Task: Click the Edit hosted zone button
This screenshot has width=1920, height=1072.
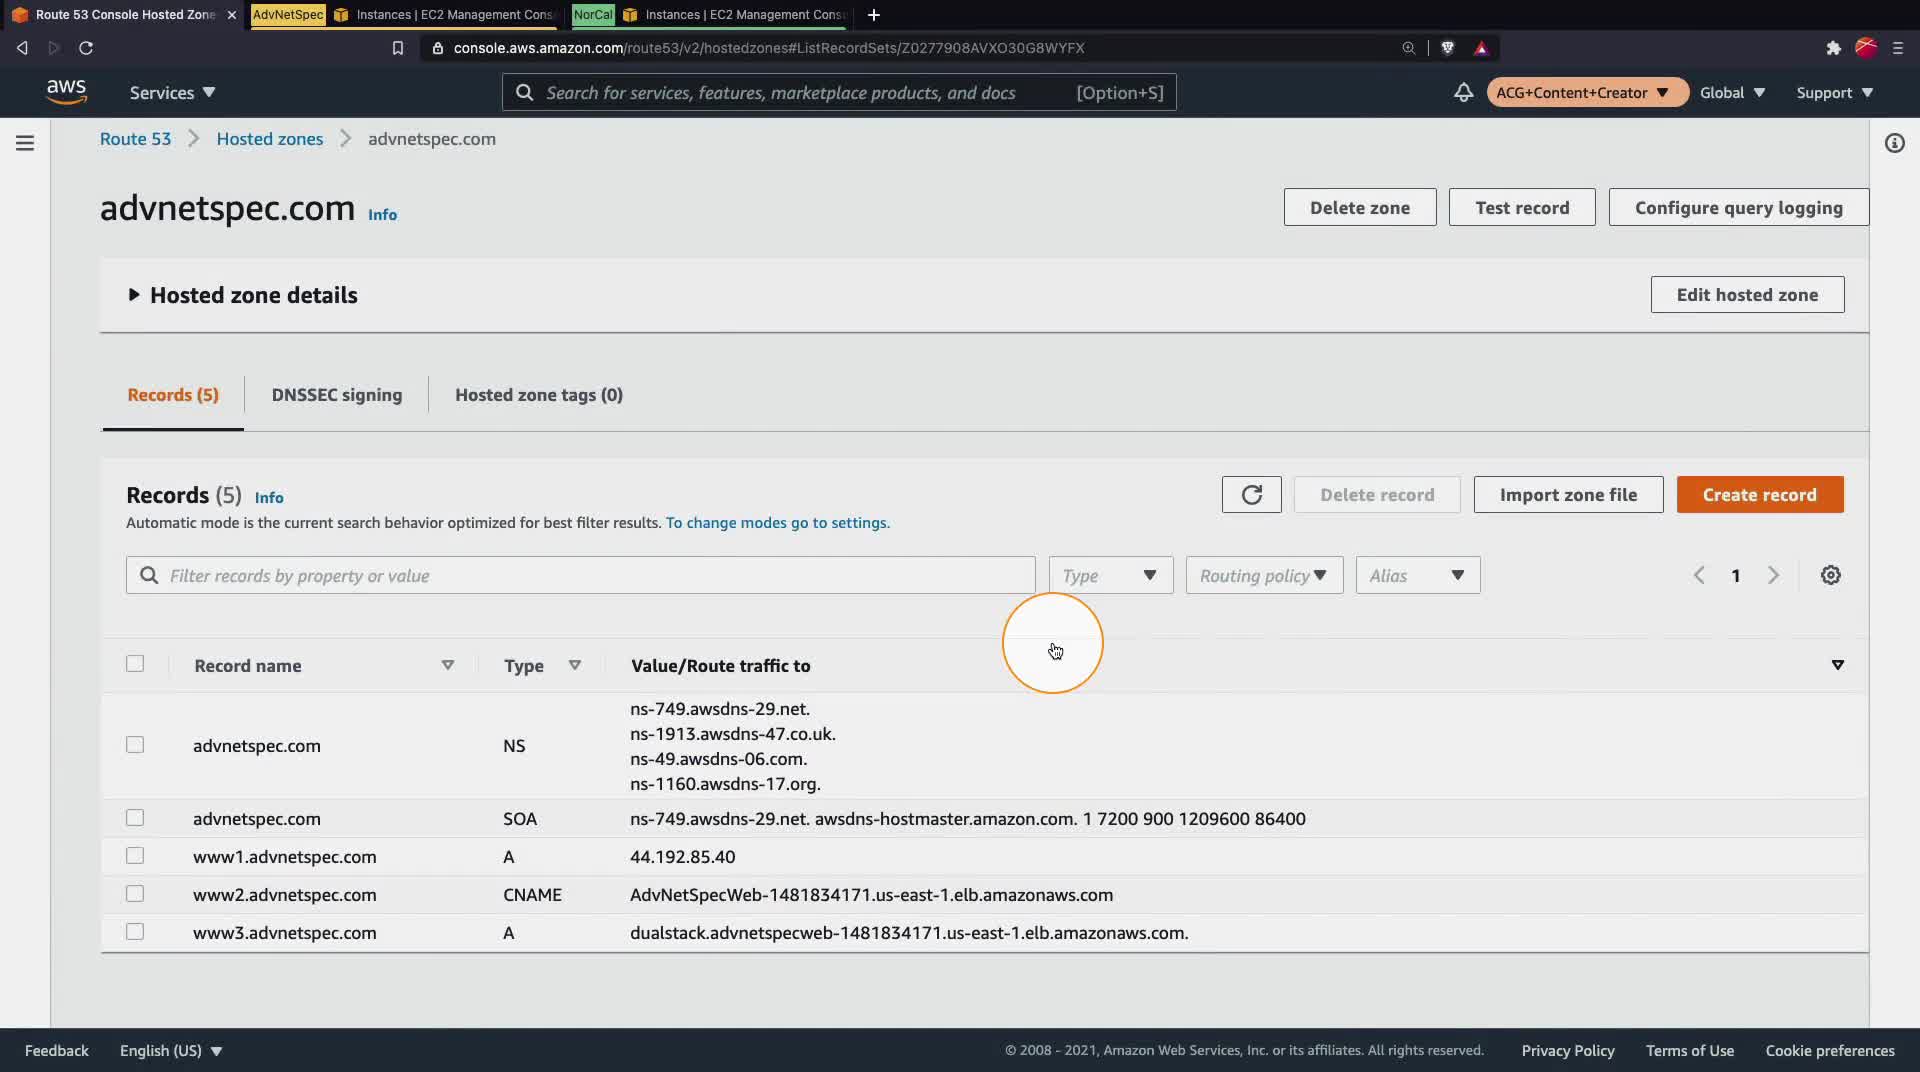Action: tap(1747, 294)
